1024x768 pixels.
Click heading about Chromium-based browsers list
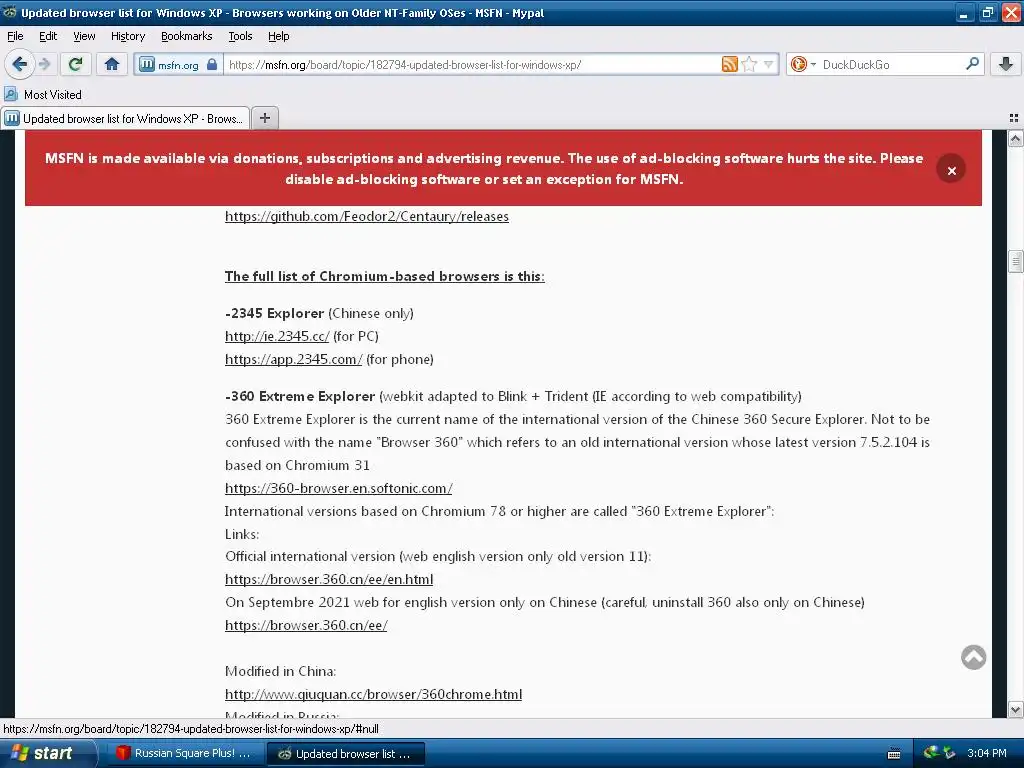(x=385, y=276)
